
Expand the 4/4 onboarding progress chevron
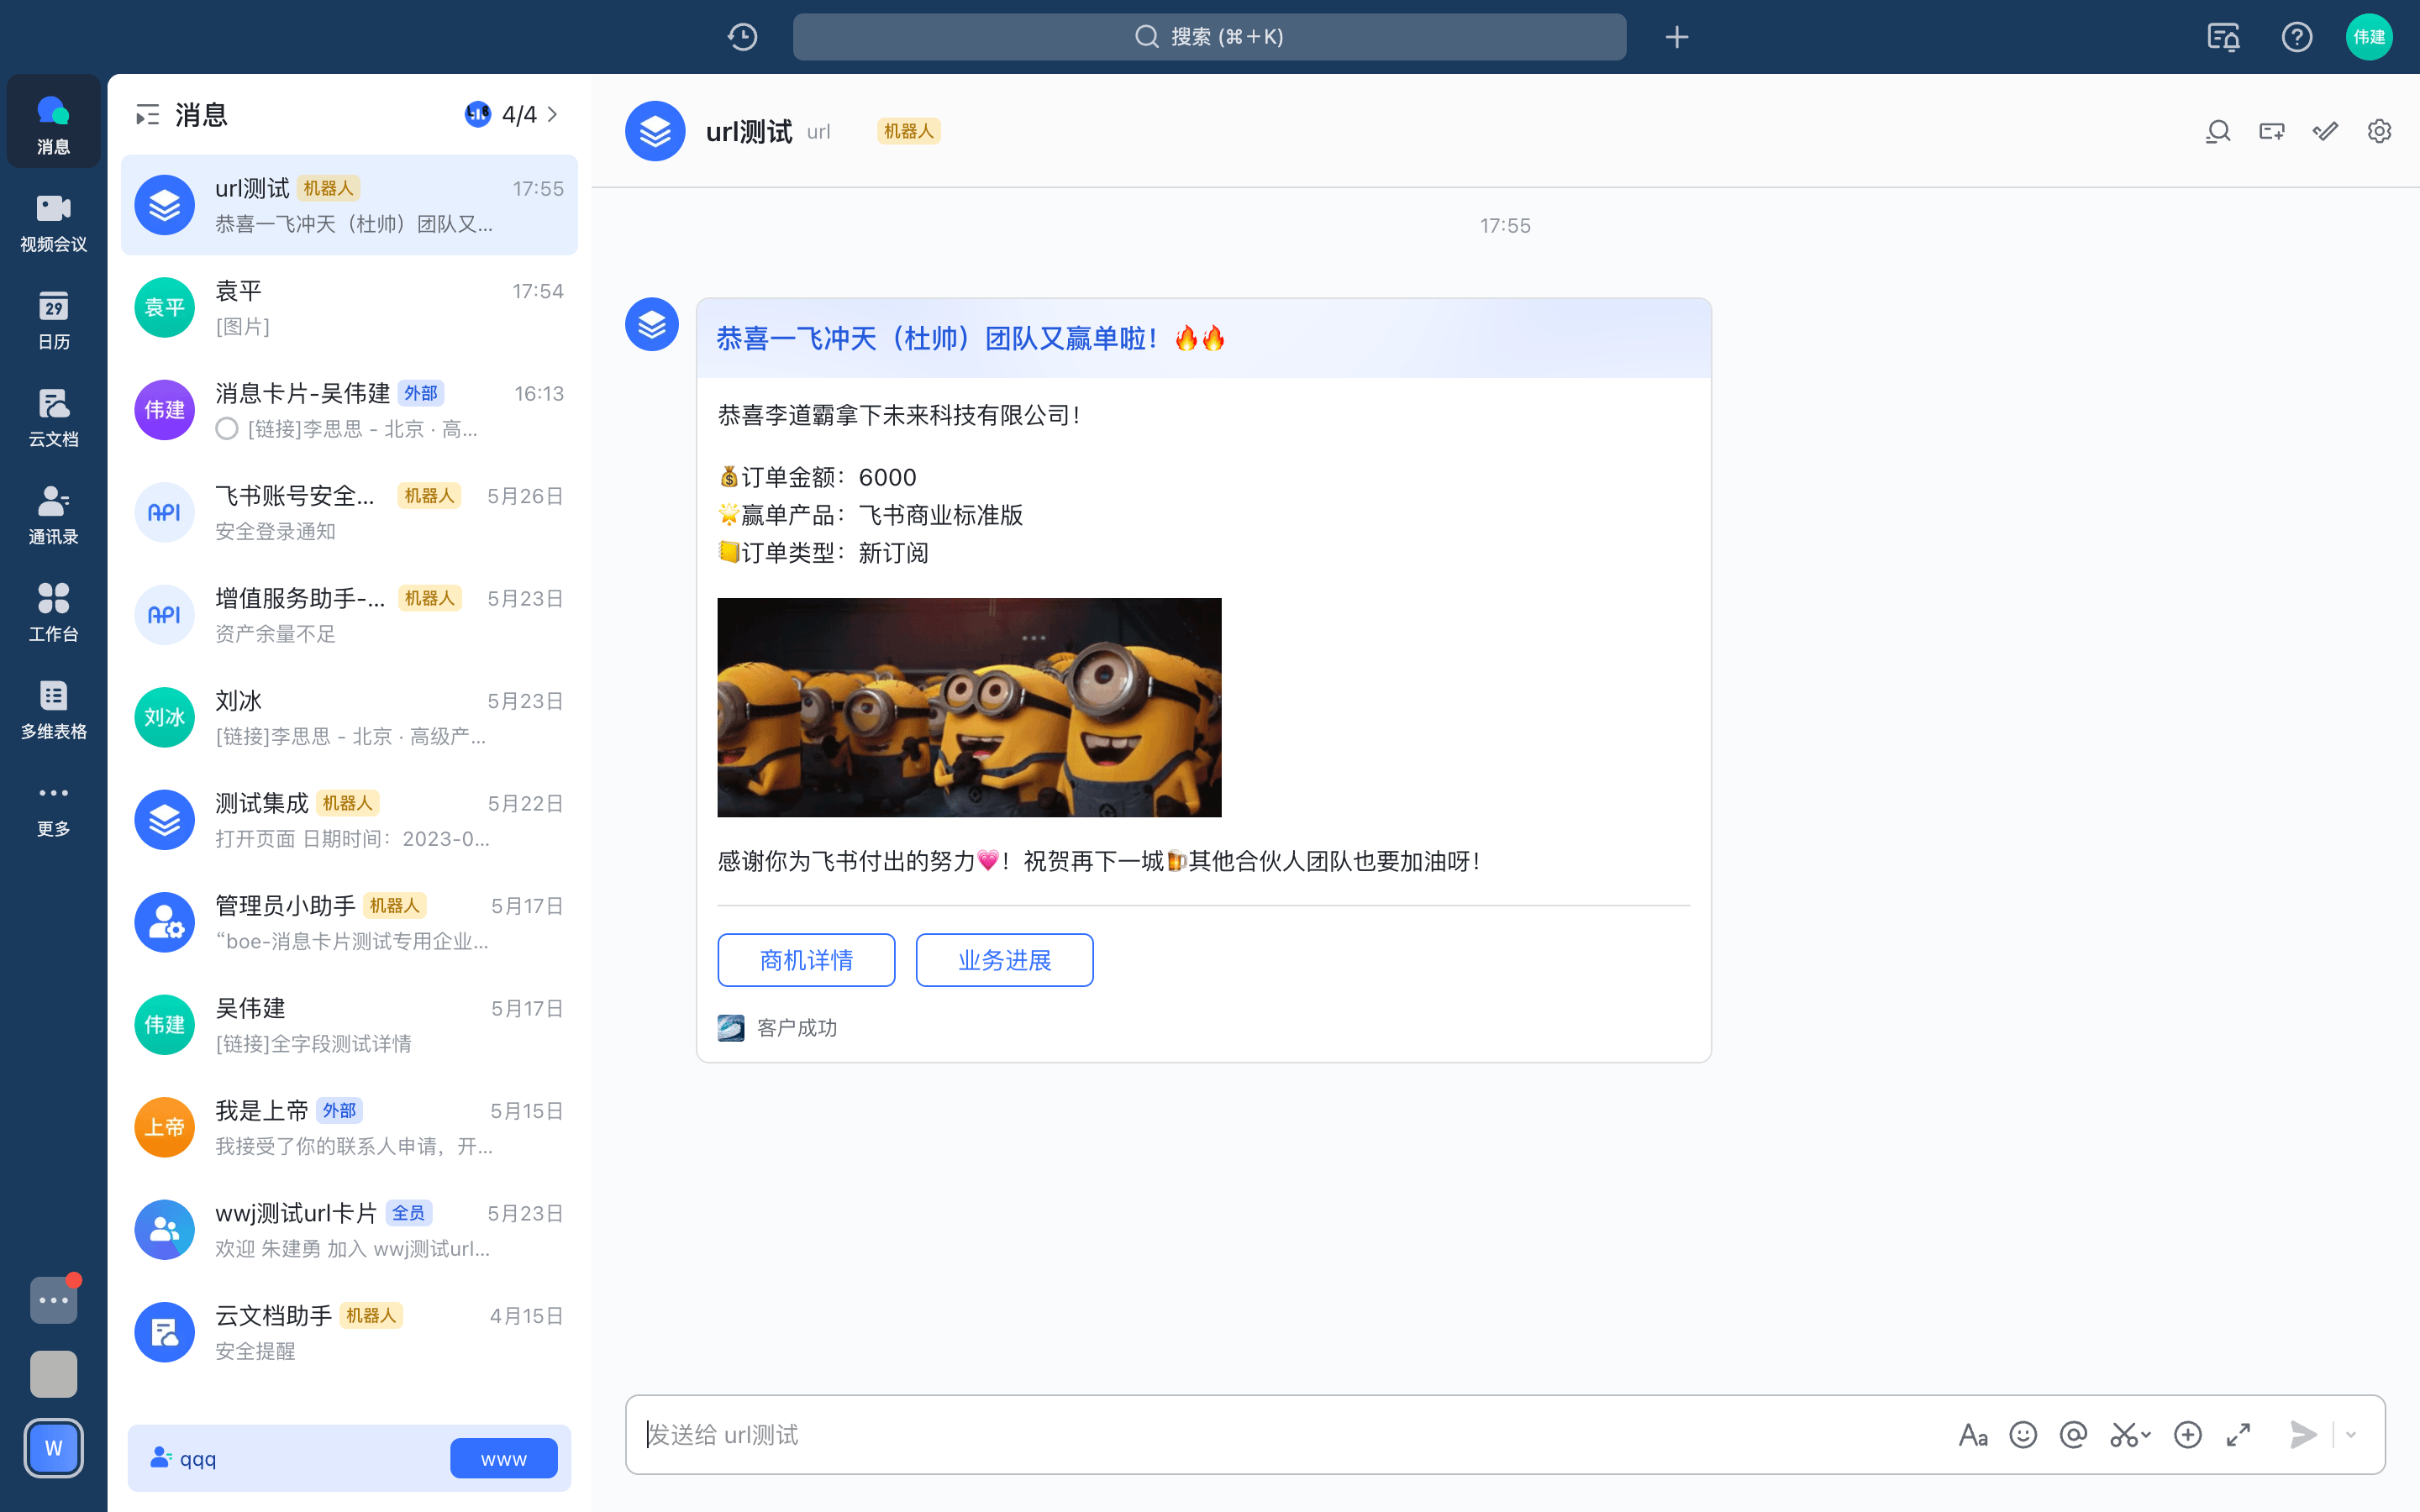(552, 115)
